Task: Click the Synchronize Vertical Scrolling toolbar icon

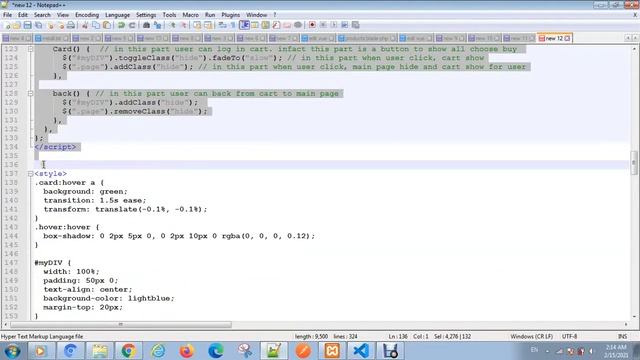Action: point(197,25)
